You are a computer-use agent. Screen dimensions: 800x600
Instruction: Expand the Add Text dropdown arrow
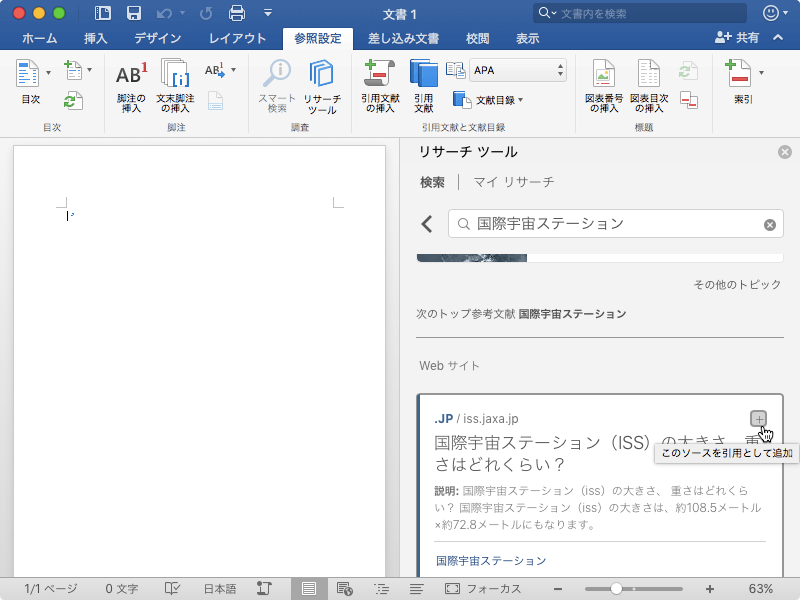pyautogui.click(x=89, y=70)
